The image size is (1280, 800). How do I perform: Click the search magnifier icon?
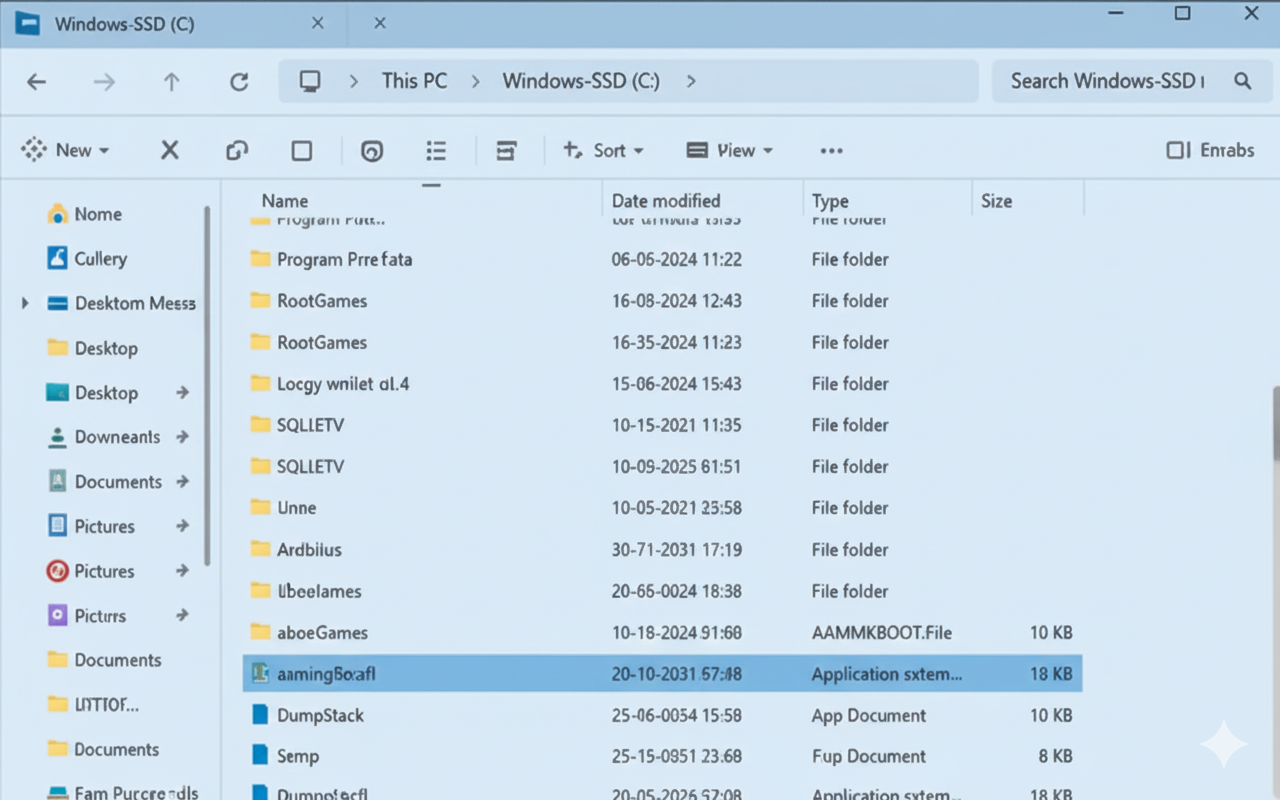tap(1243, 81)
